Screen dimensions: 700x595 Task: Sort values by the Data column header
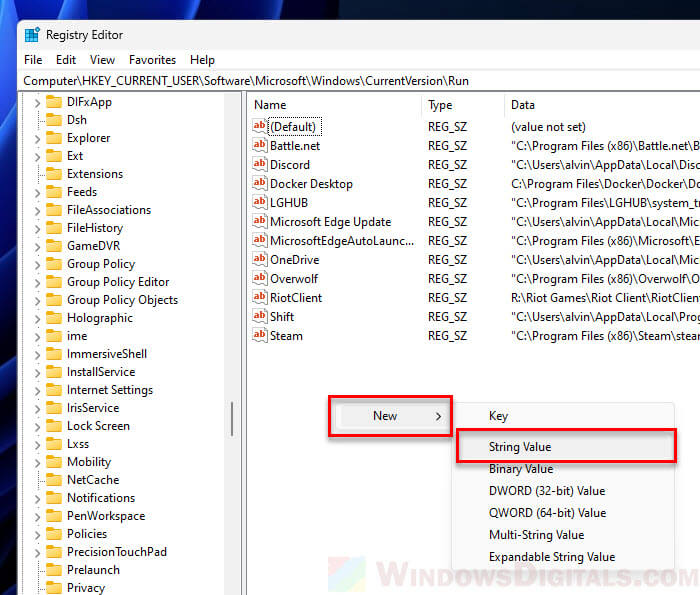[x=603, y=105]
